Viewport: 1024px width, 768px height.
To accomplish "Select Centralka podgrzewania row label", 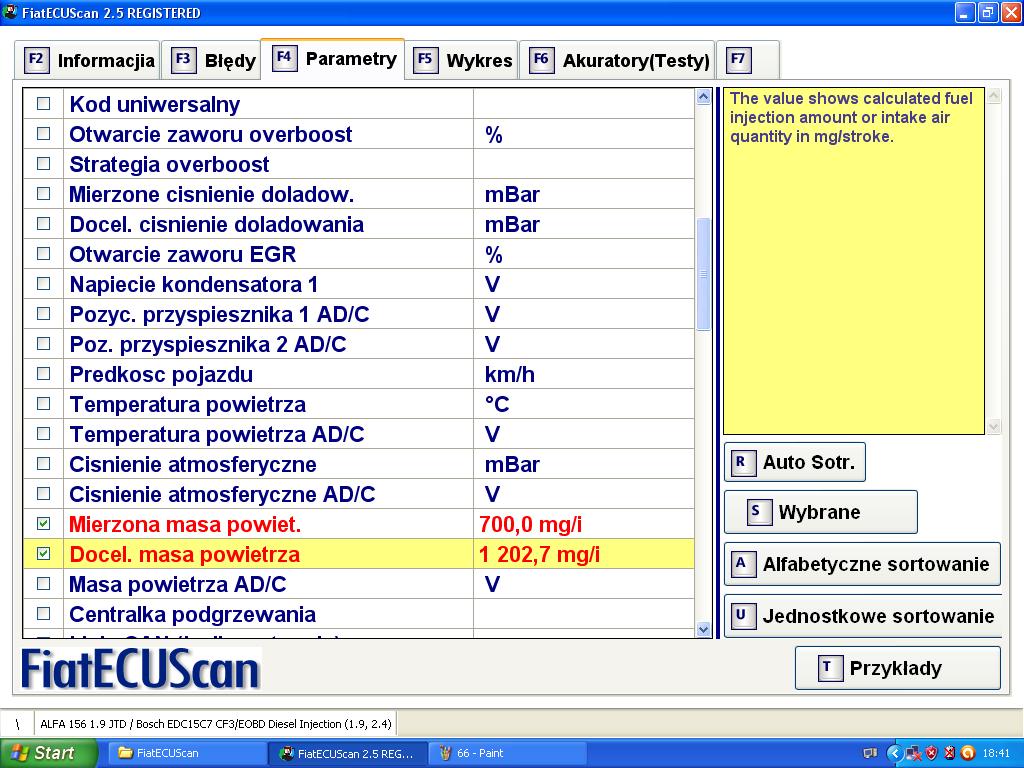I will click(x=193, y=615).
